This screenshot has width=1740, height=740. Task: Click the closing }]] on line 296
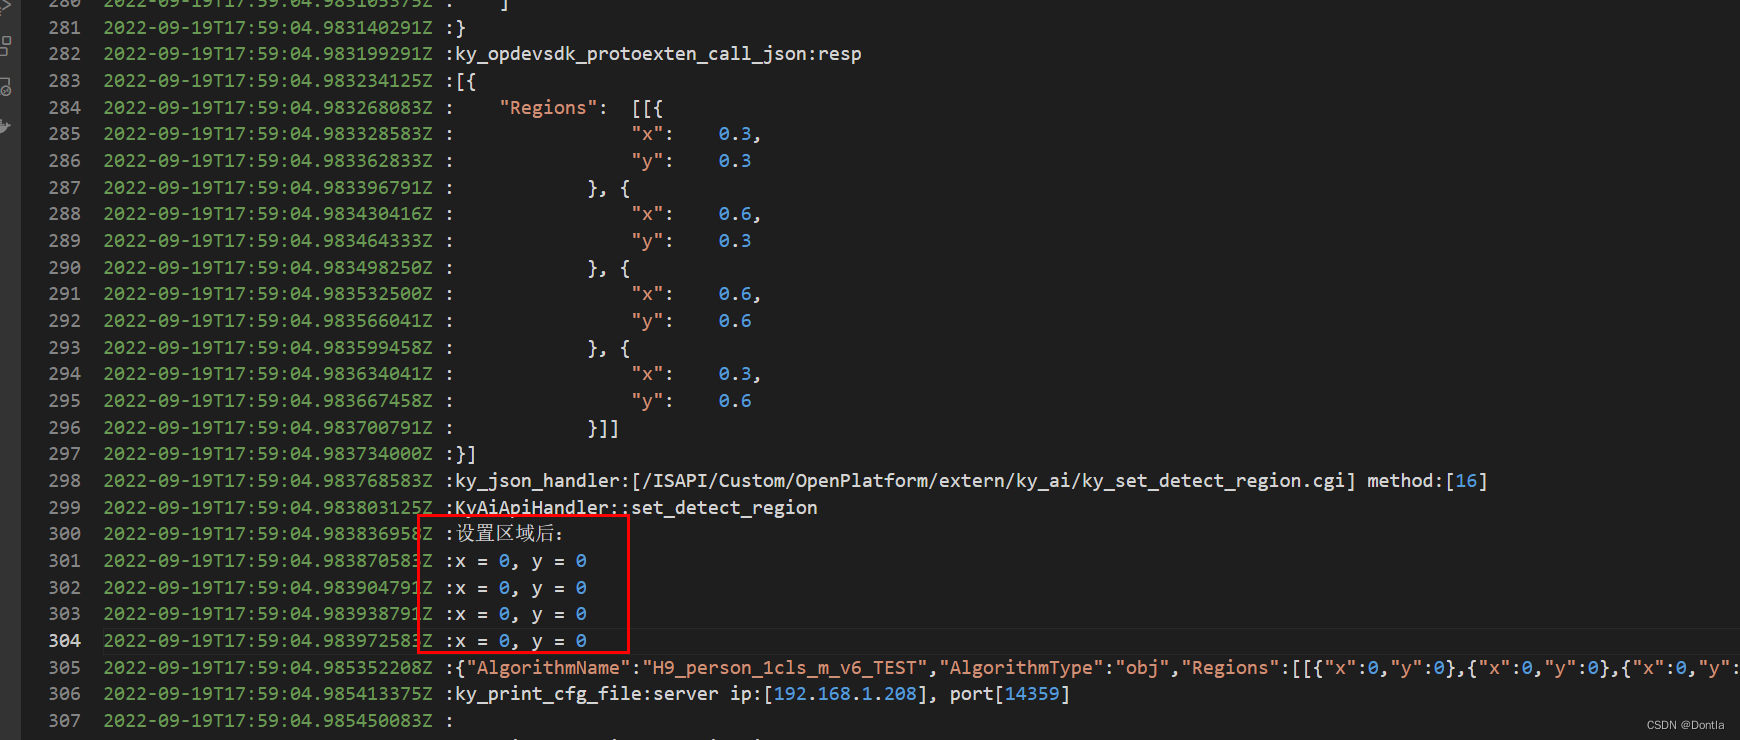coord(603,428)
